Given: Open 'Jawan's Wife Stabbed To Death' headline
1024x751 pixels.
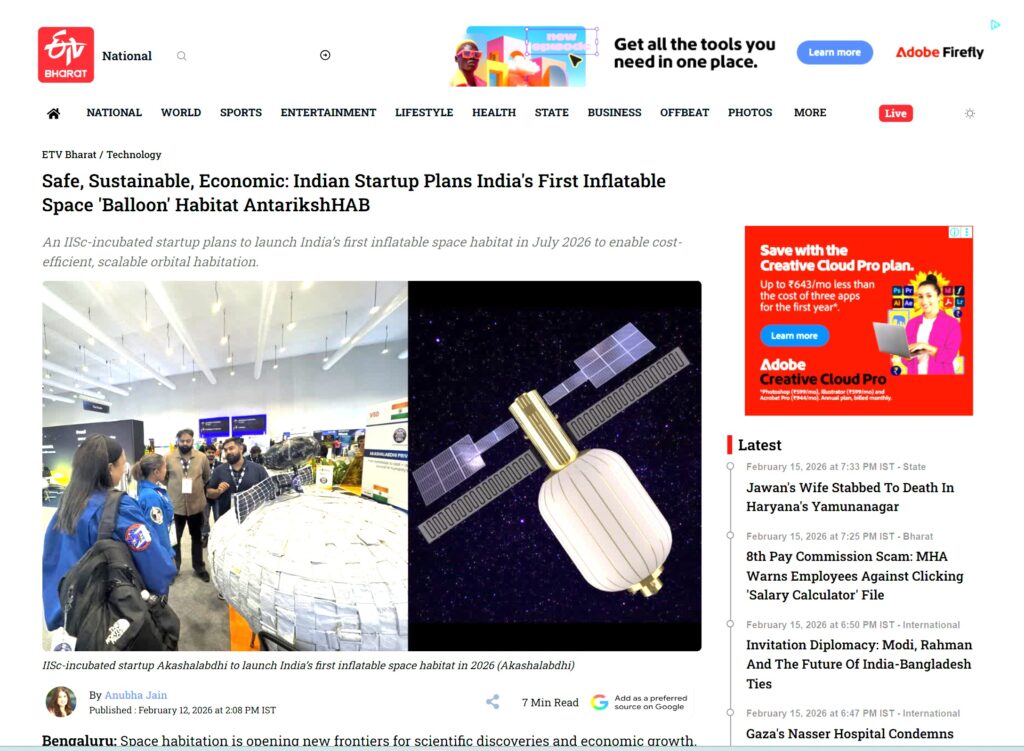Looking at the screenshot, I should pos(850,497).
